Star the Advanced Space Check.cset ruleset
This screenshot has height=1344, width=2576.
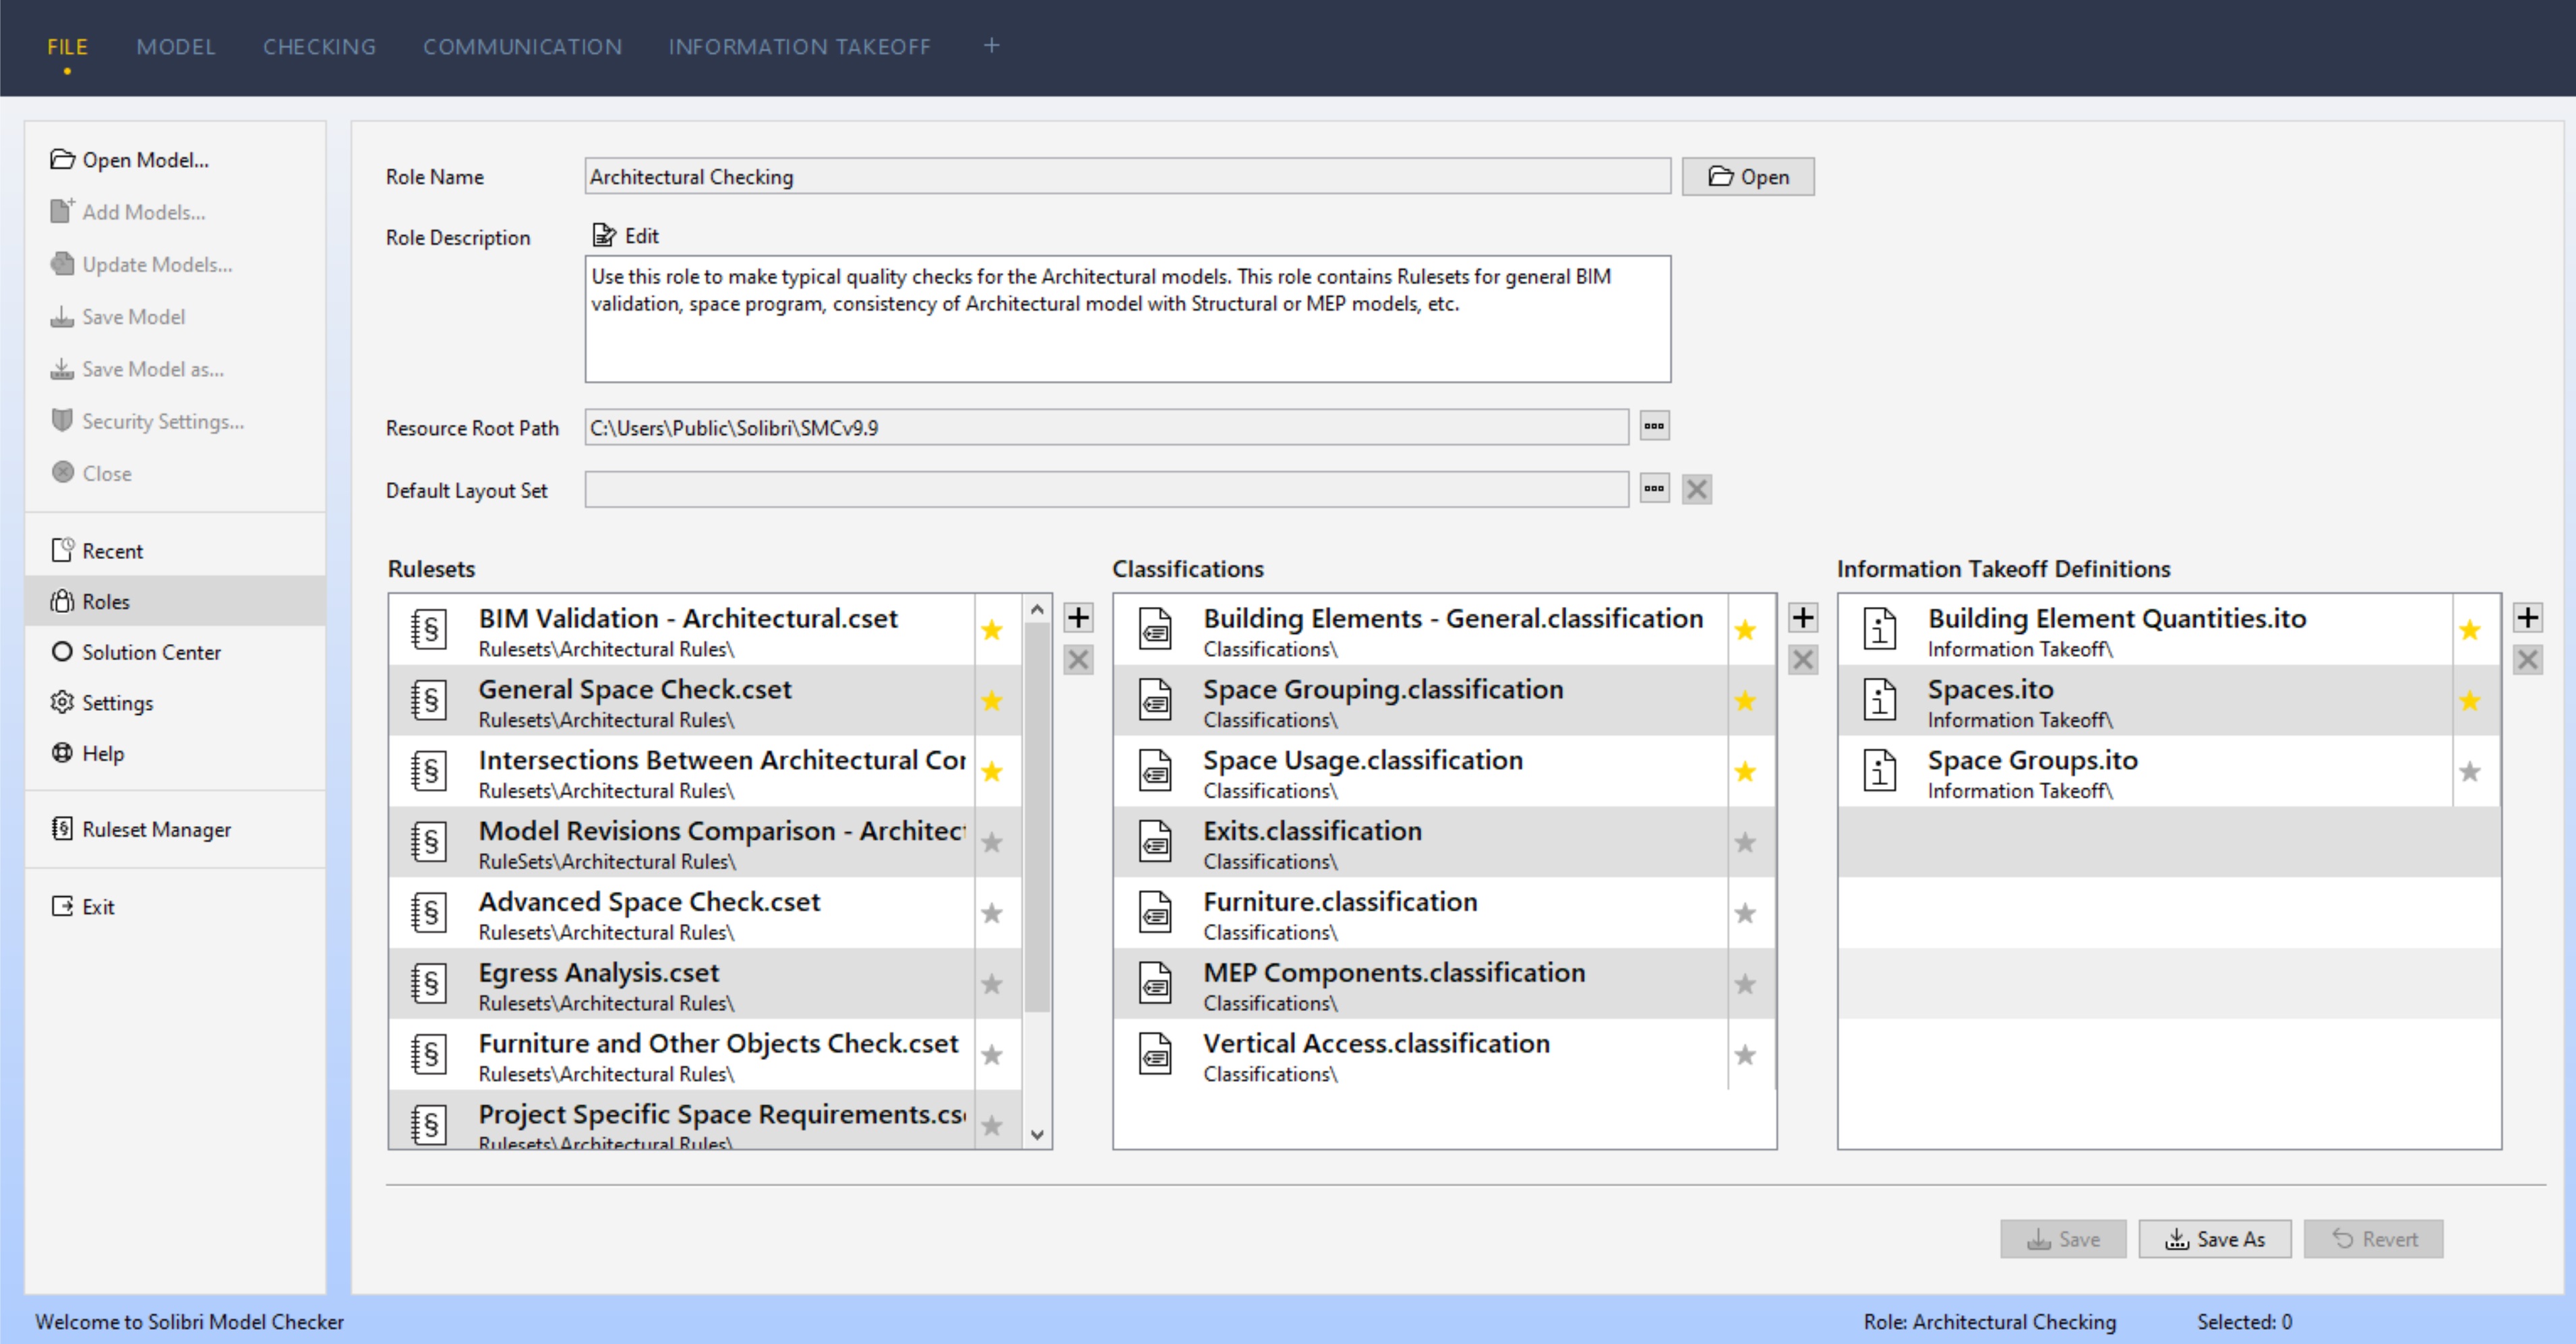(992, 914)
